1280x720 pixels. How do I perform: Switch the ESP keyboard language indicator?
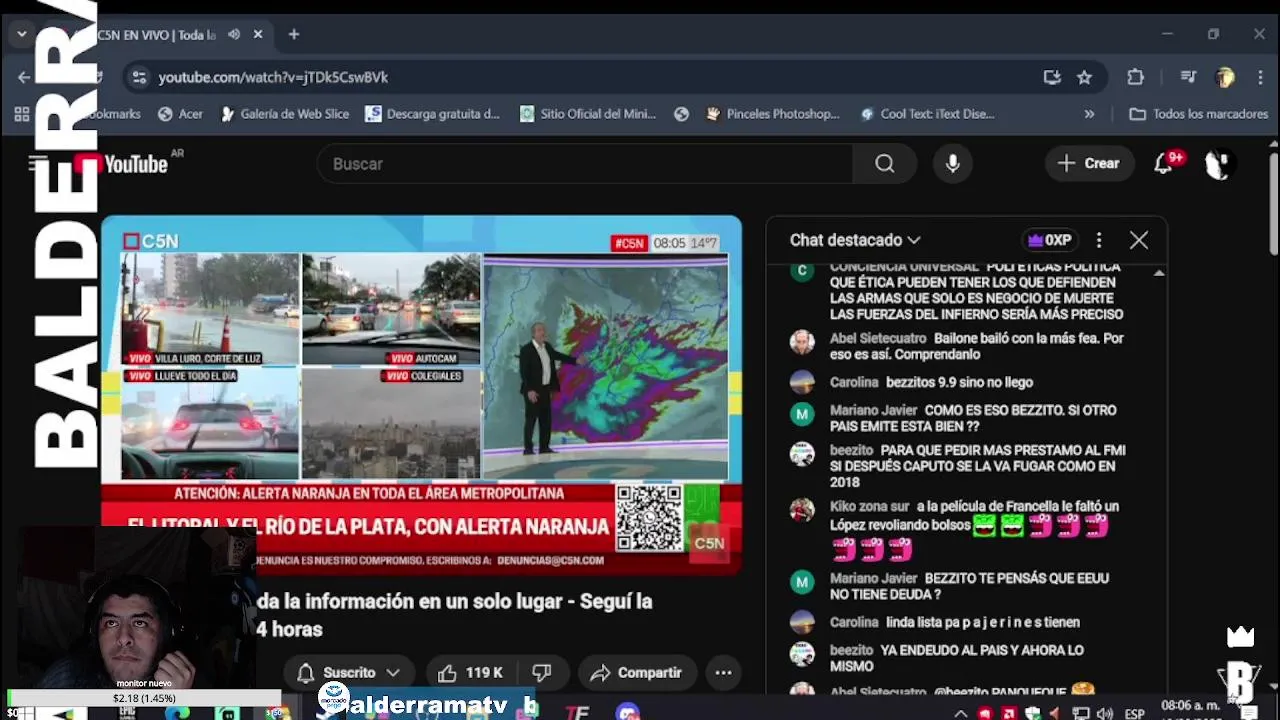(x=1134, y=713)
